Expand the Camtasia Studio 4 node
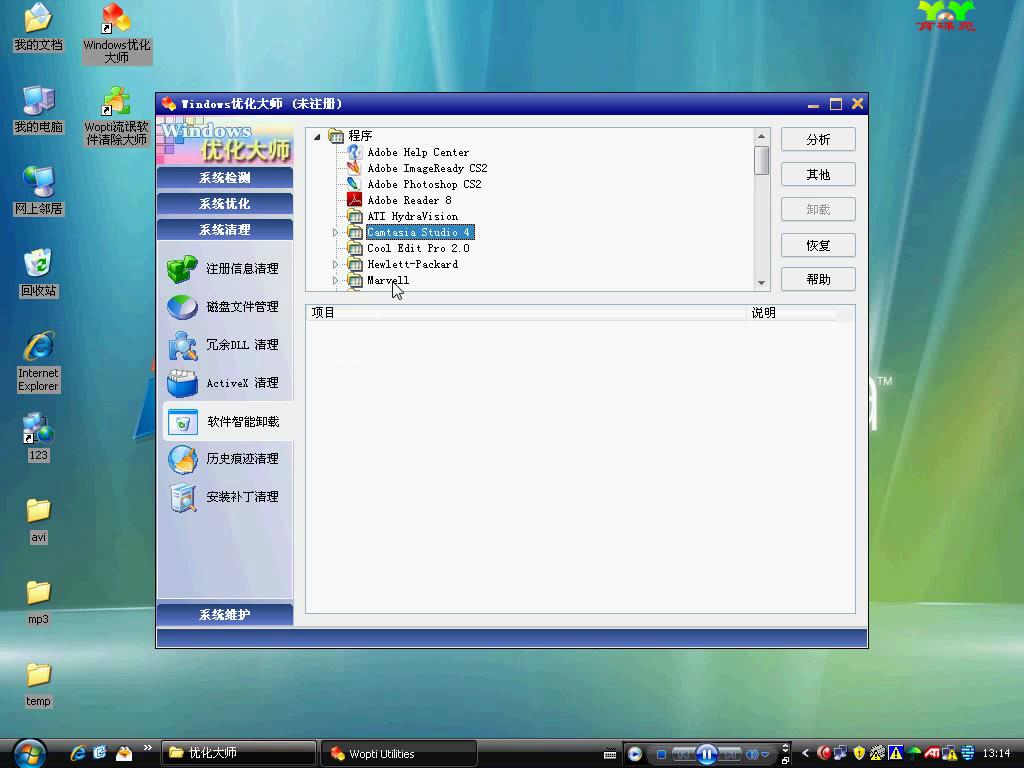 (x=335, y=232)
